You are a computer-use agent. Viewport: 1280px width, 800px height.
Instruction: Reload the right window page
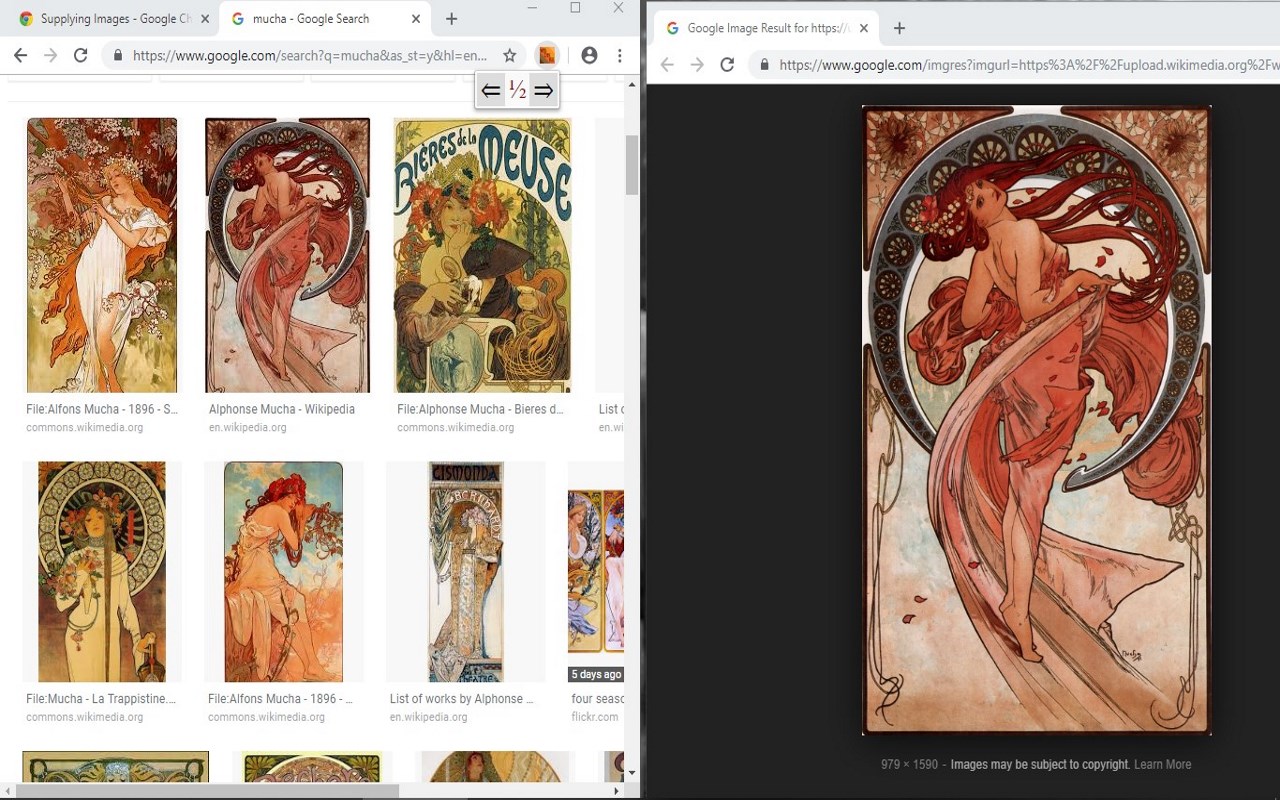(x=728, y=65)
